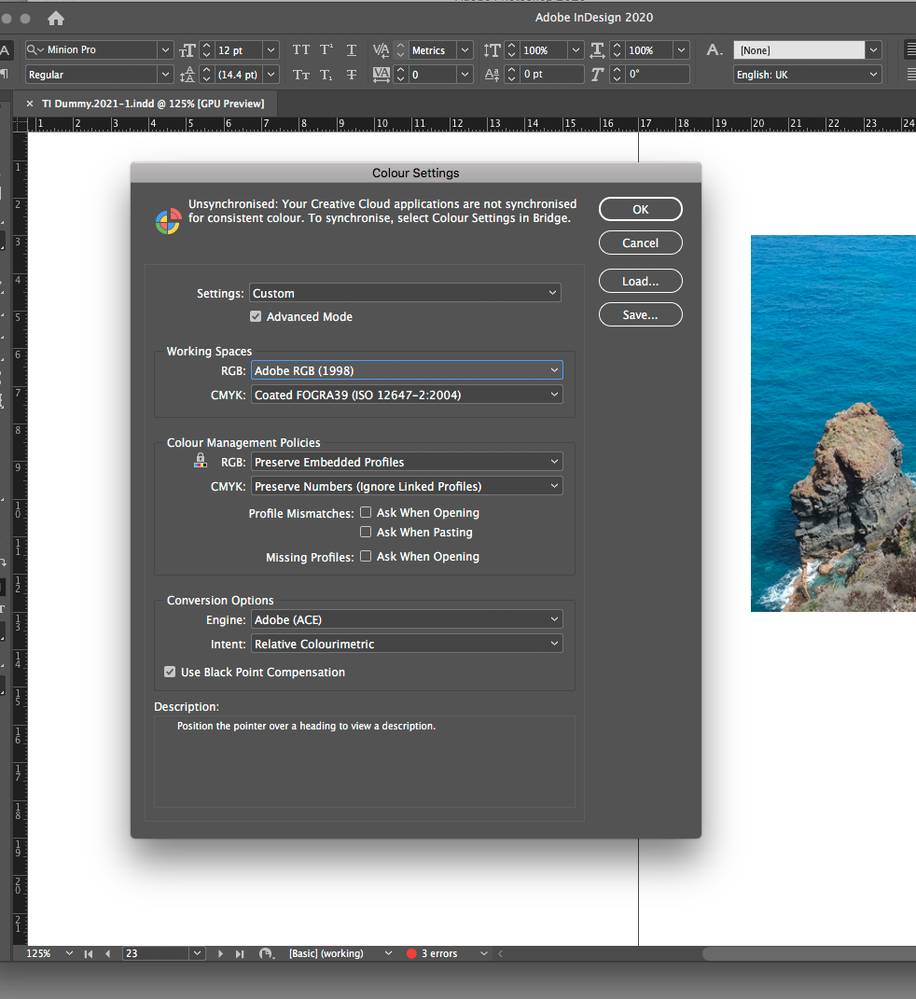Open the Engine Adobe (ACE) dropdown
Screen dimensions: 916x999
[x=407, y=619]
